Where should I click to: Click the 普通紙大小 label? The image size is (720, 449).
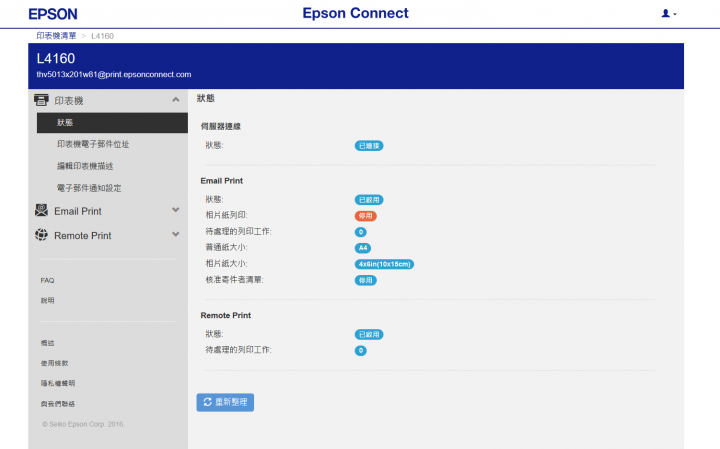pyautogui.click(x=226, y=247)
